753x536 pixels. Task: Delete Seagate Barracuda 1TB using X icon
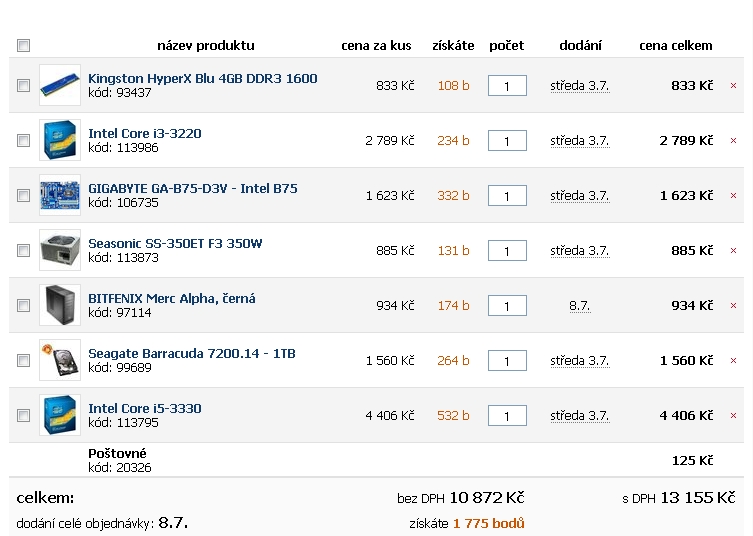click(733, 361)
